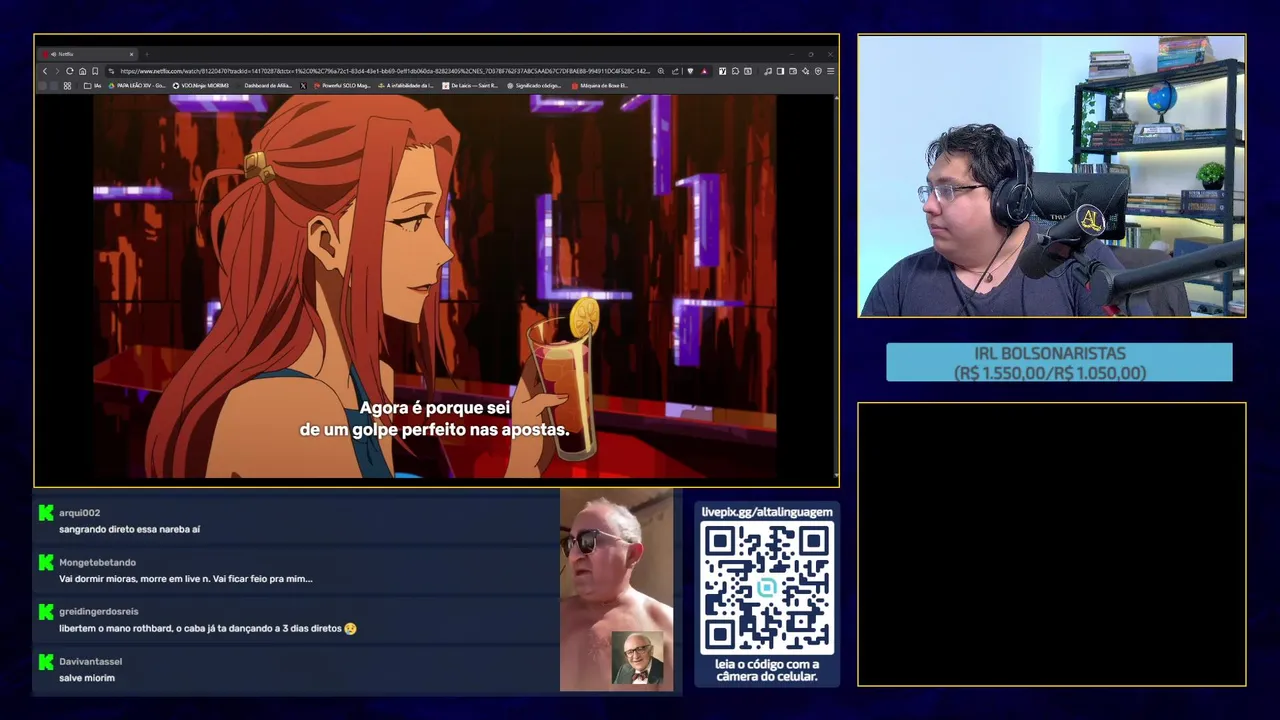This screenshot has height=720, width=1280.
Task: Open the IAs bookmarks folder
Action: 94,85
